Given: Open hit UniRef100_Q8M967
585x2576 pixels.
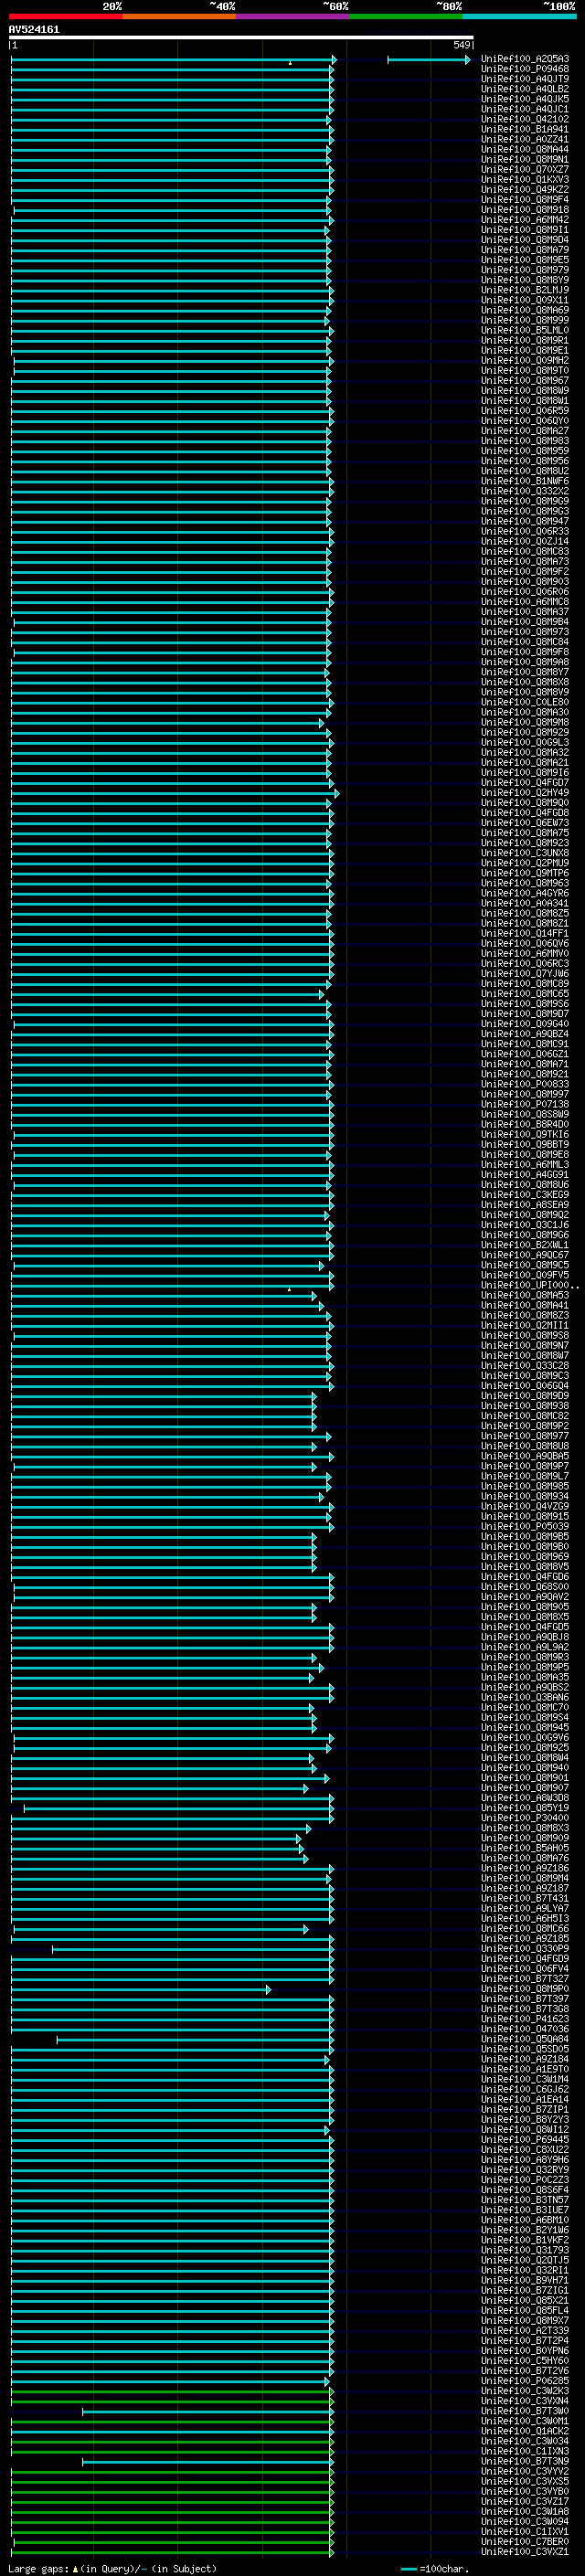Looking at the screenshot, I should pyautogui.click(x=524, y=381).
